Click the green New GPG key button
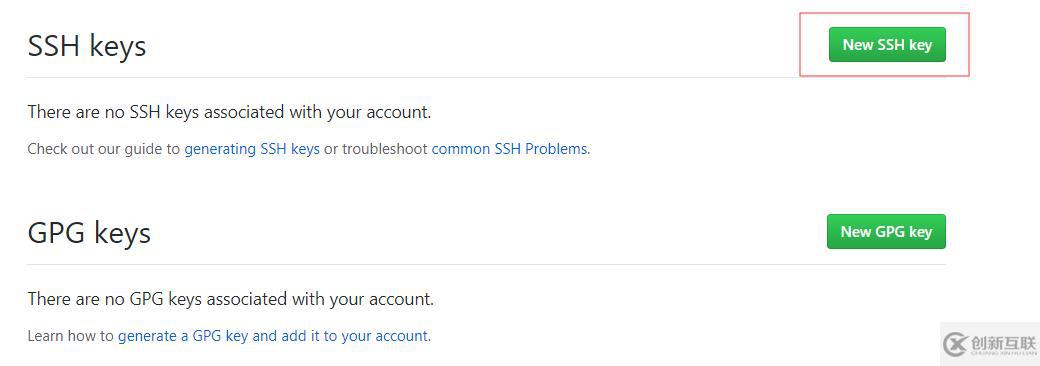 (886, 231)
